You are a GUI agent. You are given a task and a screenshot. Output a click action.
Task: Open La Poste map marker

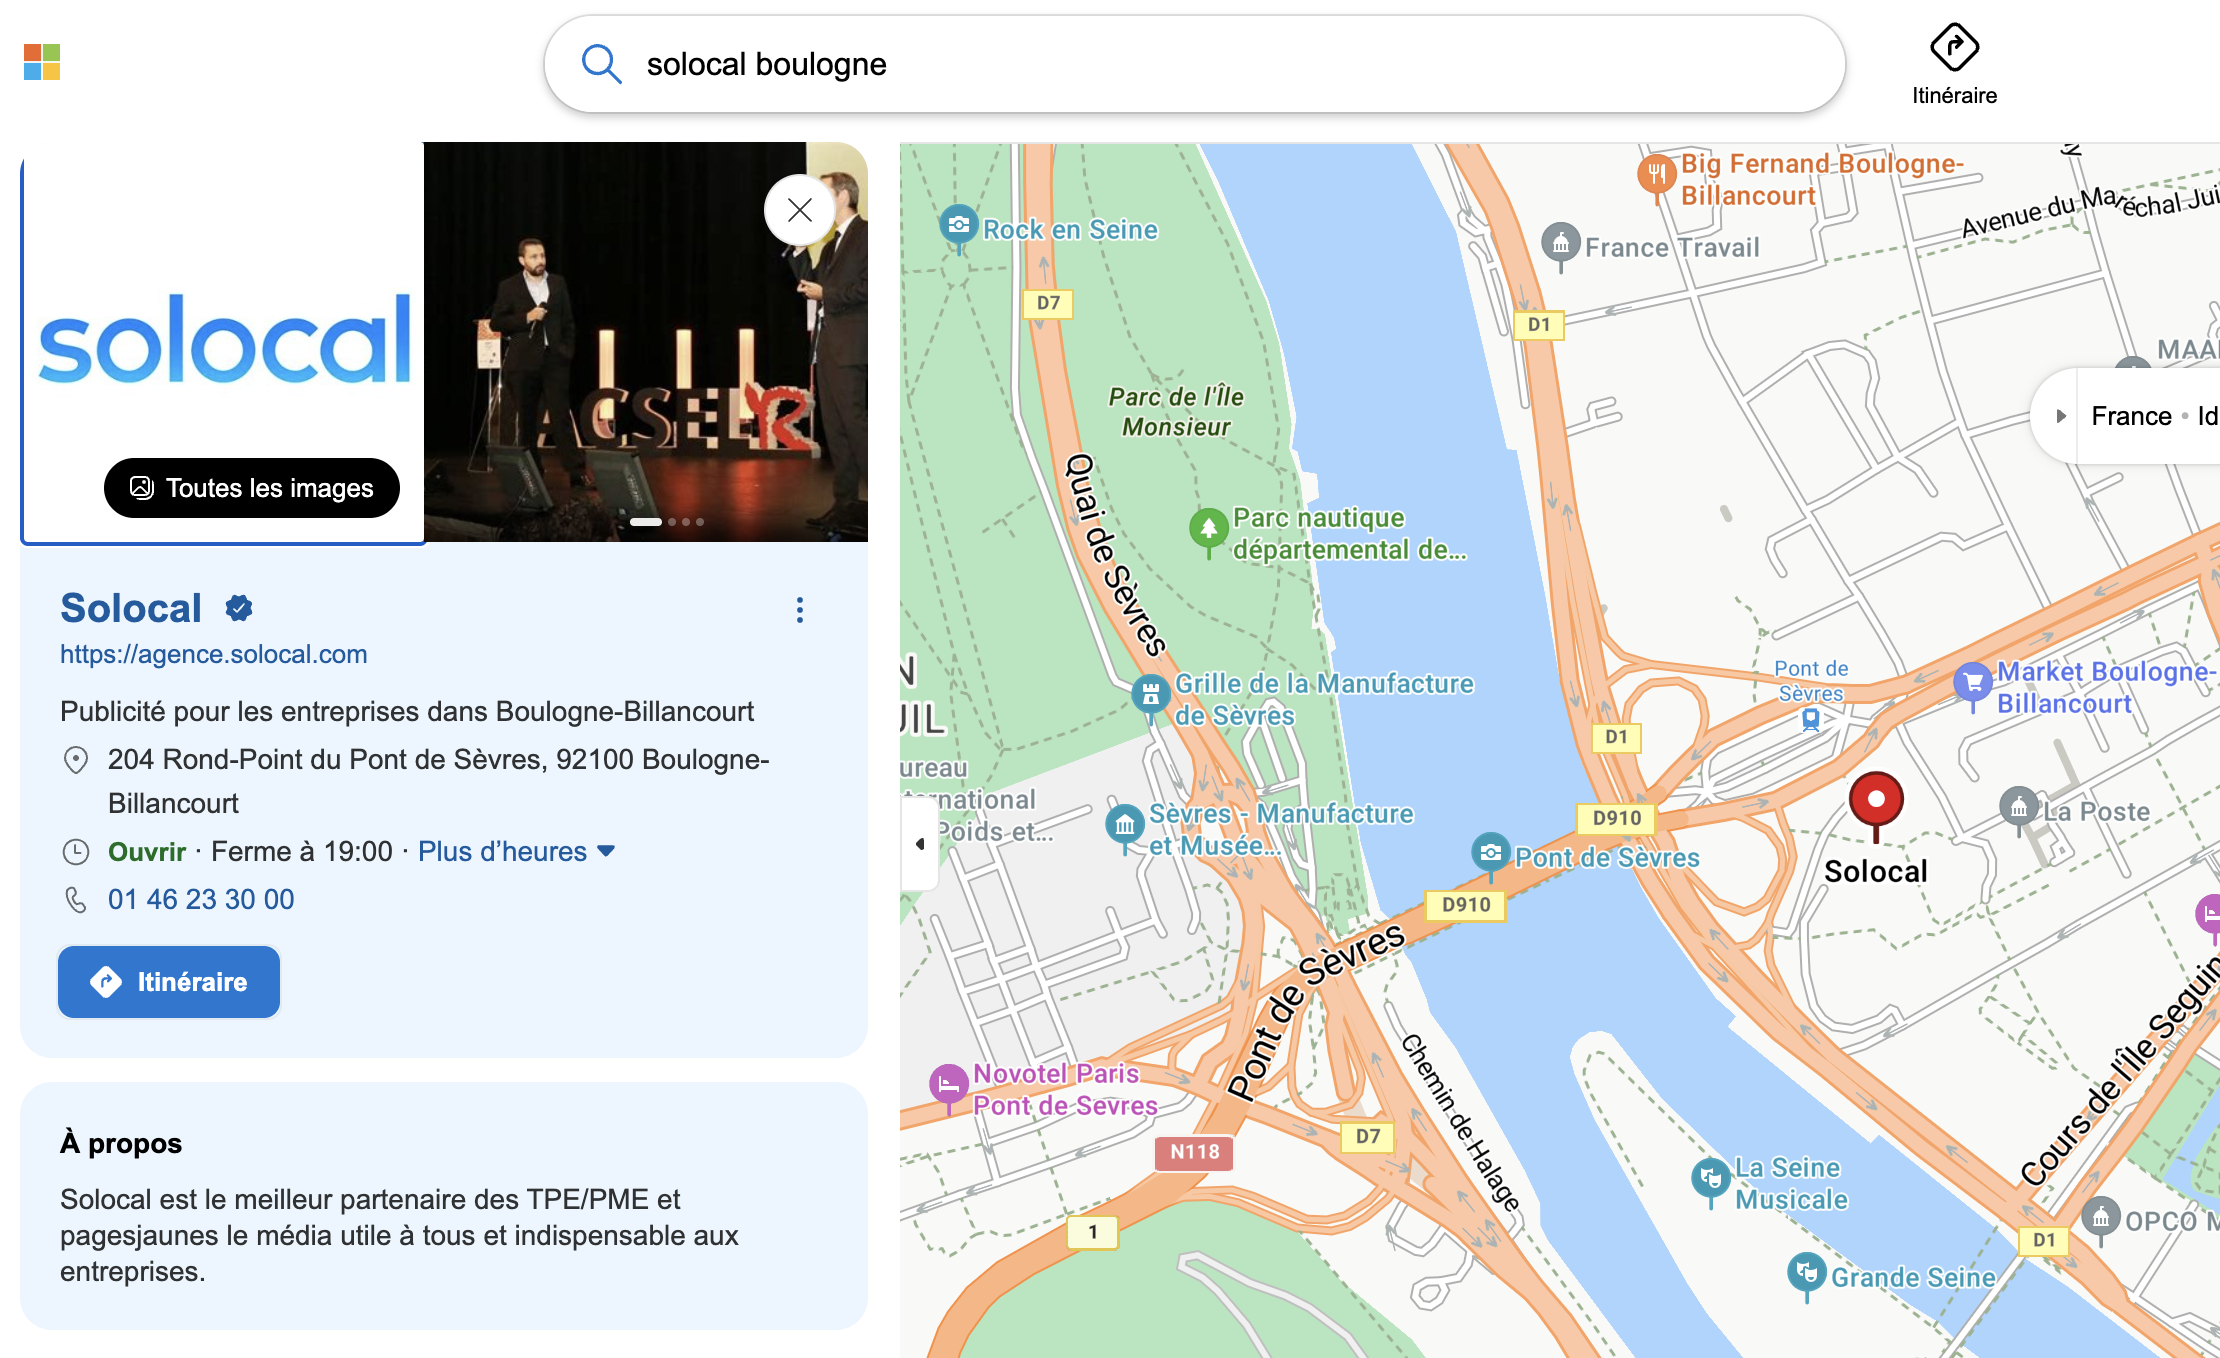pos(2018,809)
